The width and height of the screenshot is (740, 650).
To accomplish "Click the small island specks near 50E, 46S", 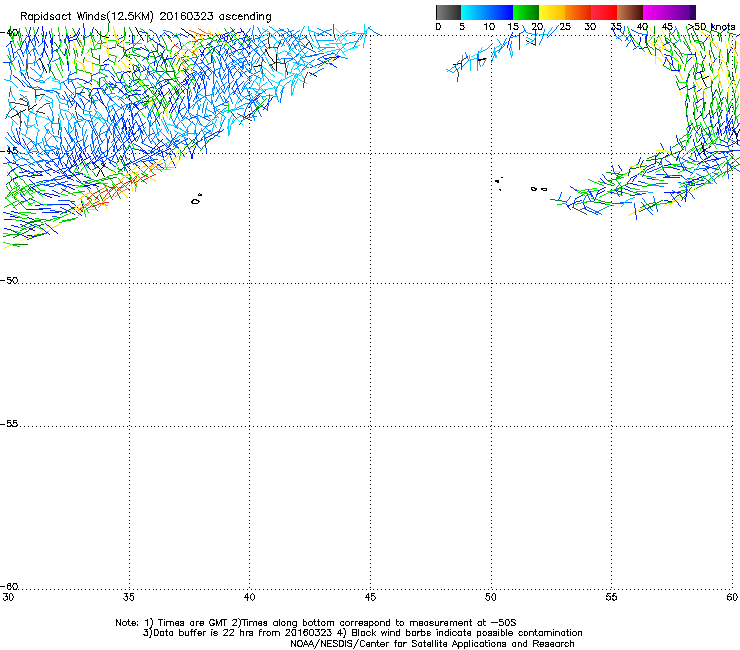I will pos(498,183).
